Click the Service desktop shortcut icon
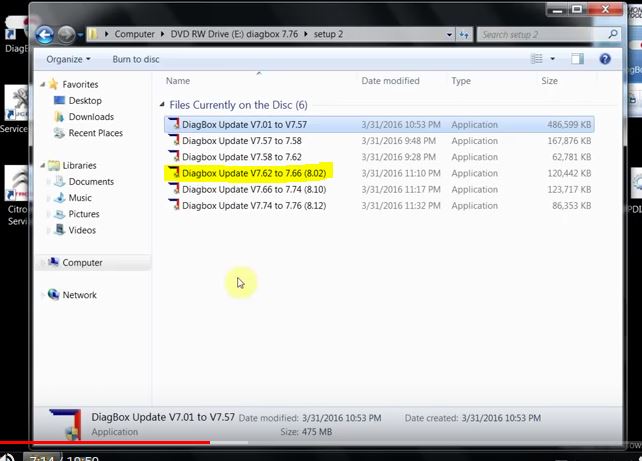Screen dimensions: 642x461 (x=16, y=104)
